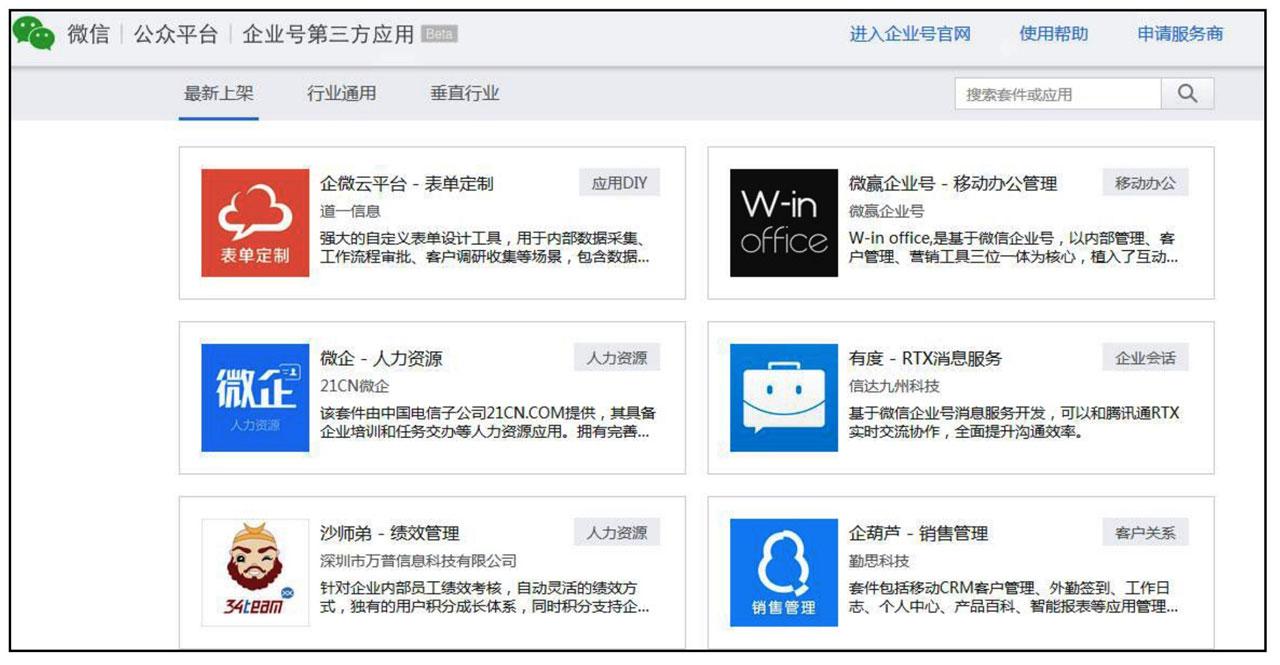Click the vendor name 信达九州科技

[x=895, y=386]
